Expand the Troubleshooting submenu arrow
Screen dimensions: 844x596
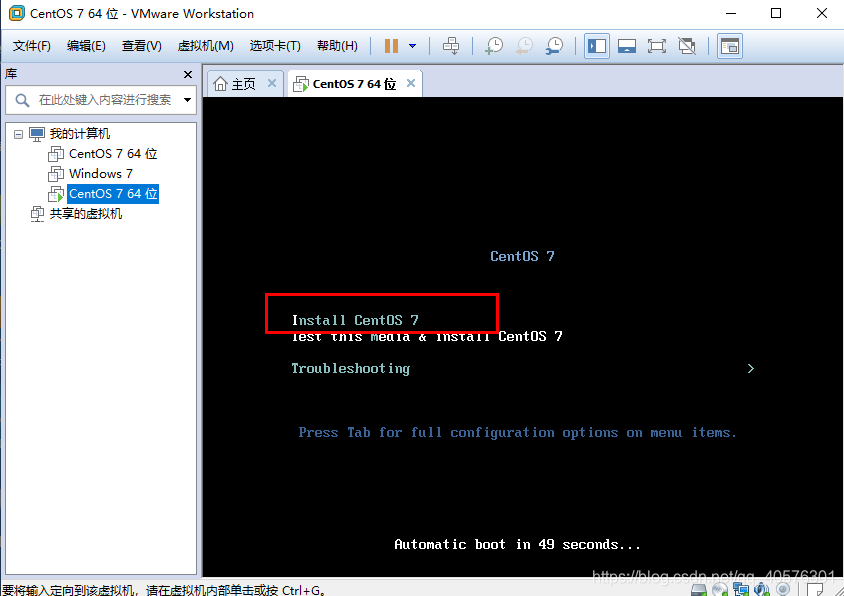(x=751, y=369)
